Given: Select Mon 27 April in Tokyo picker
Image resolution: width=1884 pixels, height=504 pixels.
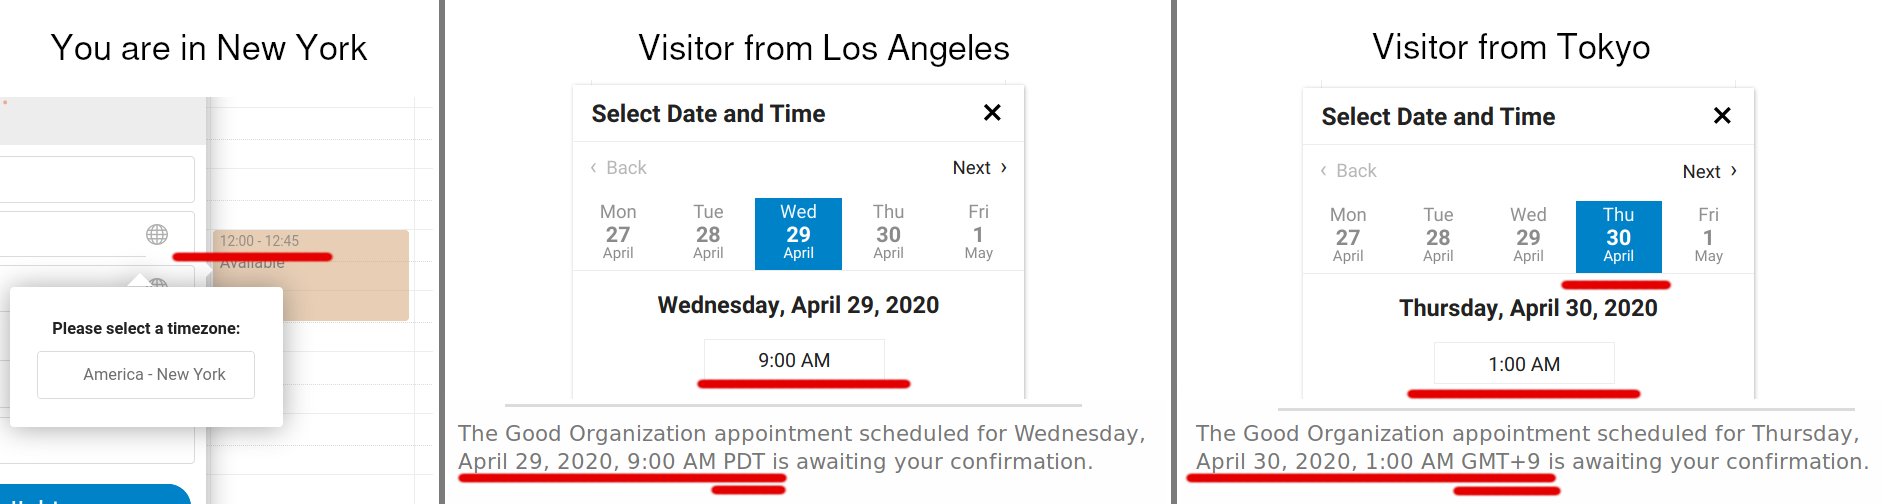Looking at the screenshot, I should 1348,236.
